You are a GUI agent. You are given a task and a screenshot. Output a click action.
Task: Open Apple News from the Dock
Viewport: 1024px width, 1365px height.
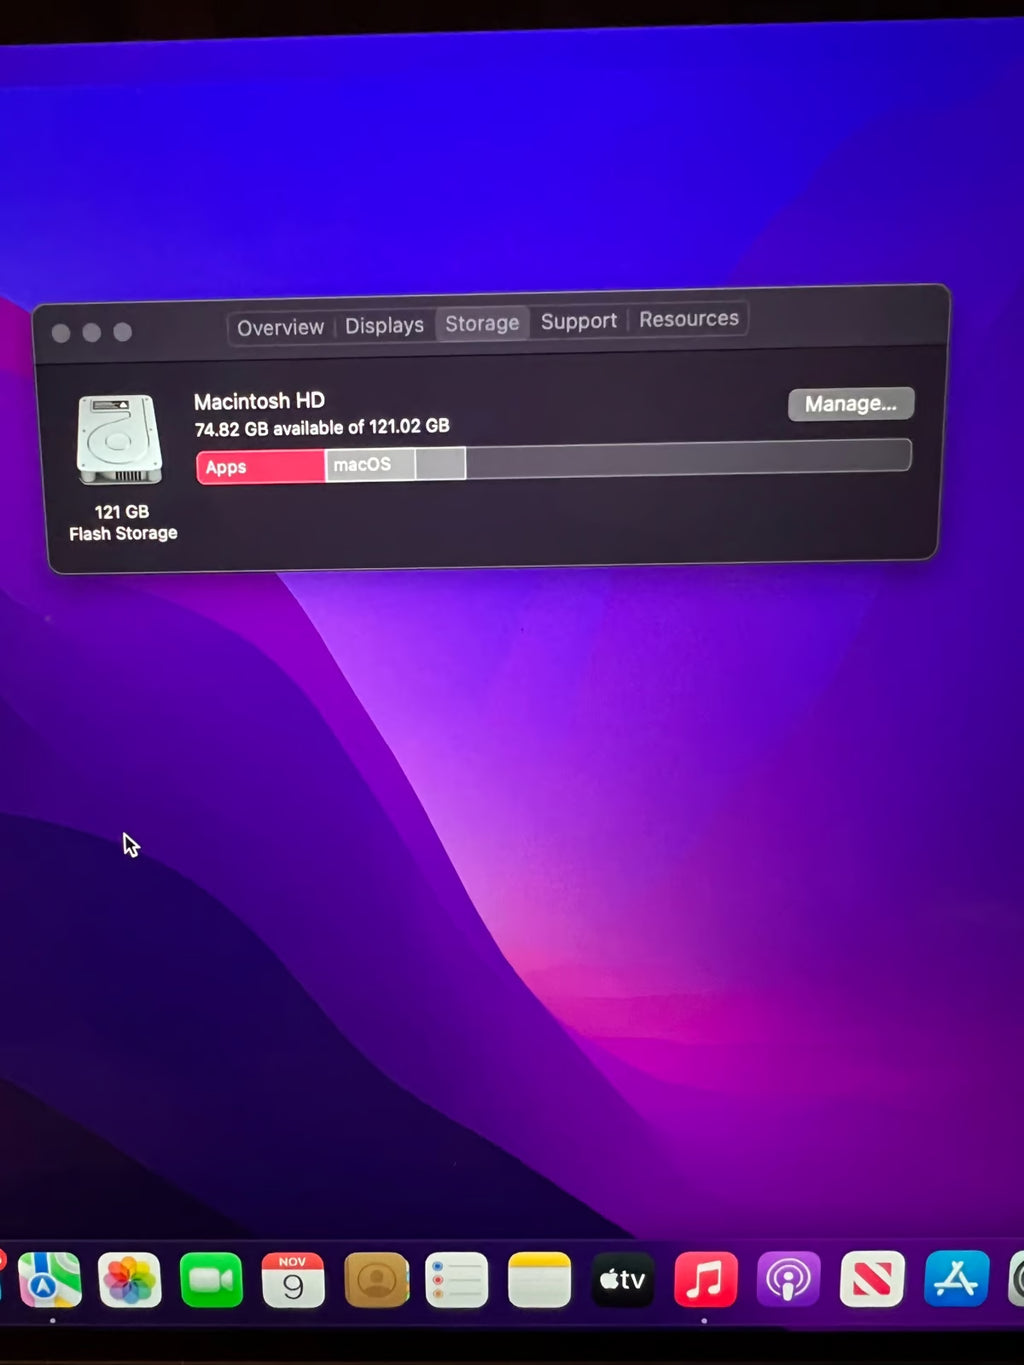pyautogui.click(x=871, y=1280)
